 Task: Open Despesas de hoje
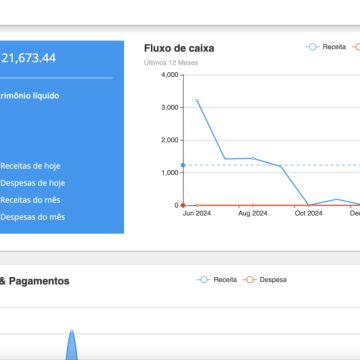33,183
